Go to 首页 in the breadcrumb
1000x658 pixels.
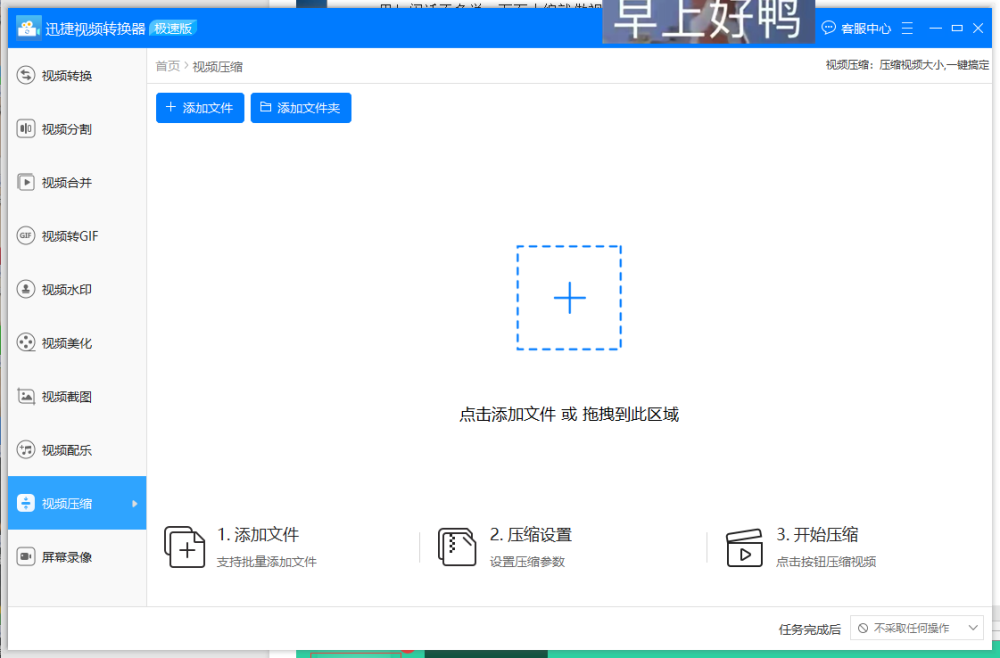point(167,67)
